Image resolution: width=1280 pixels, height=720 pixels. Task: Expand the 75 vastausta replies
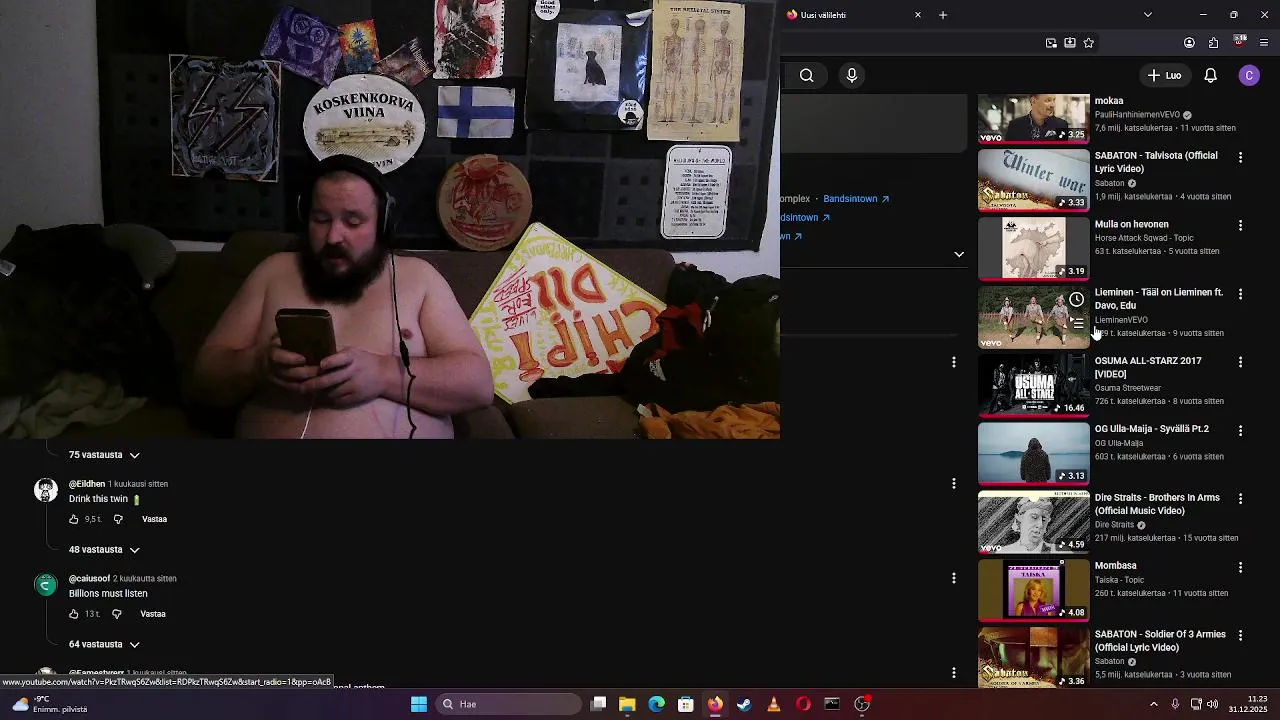[x=104, y=455]
